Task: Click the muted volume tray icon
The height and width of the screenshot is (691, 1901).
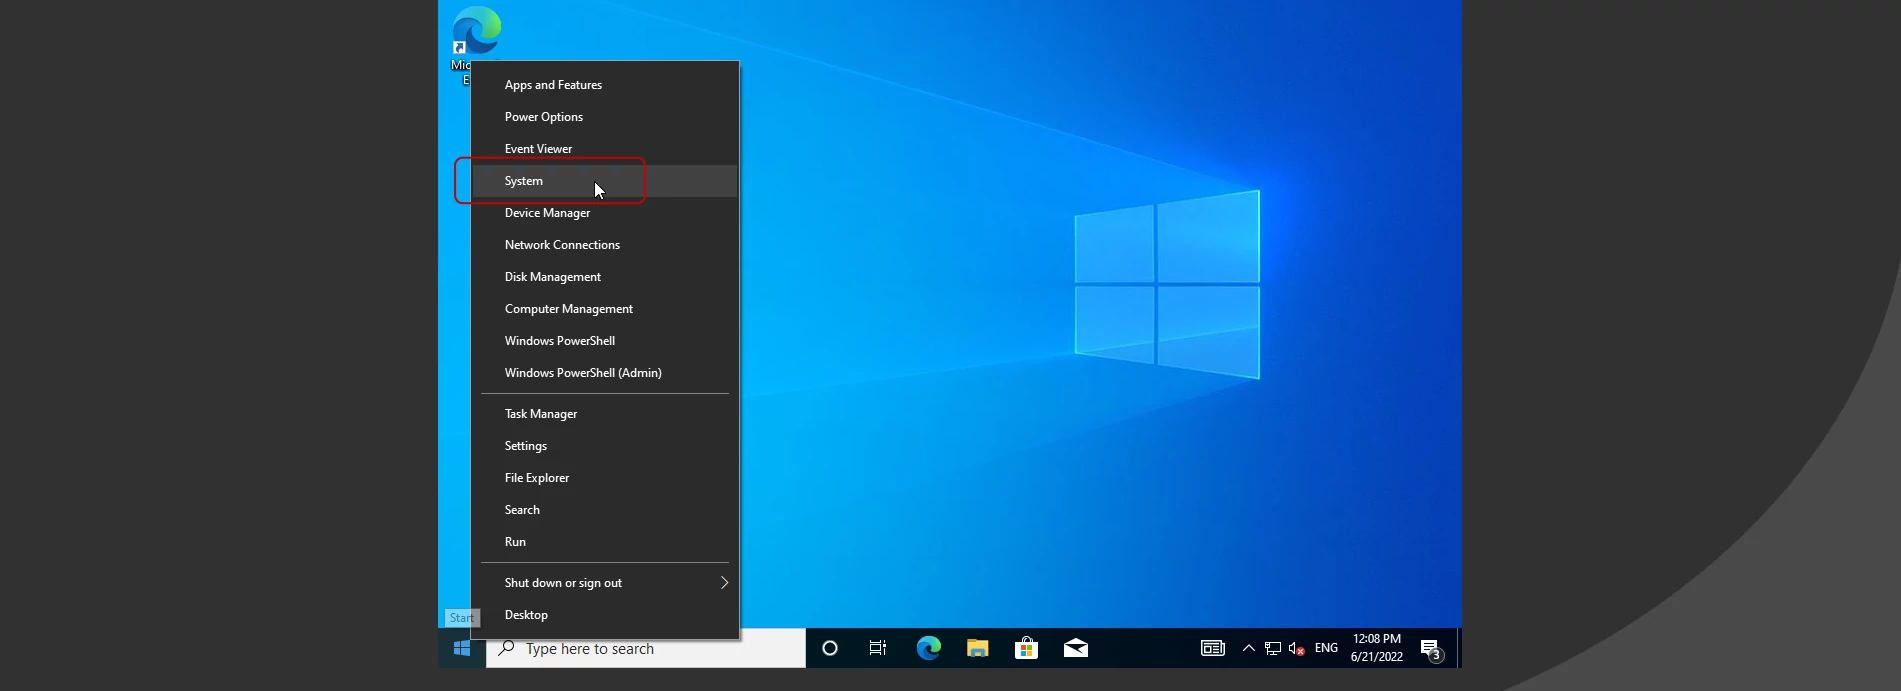Action: point(1297,648)
